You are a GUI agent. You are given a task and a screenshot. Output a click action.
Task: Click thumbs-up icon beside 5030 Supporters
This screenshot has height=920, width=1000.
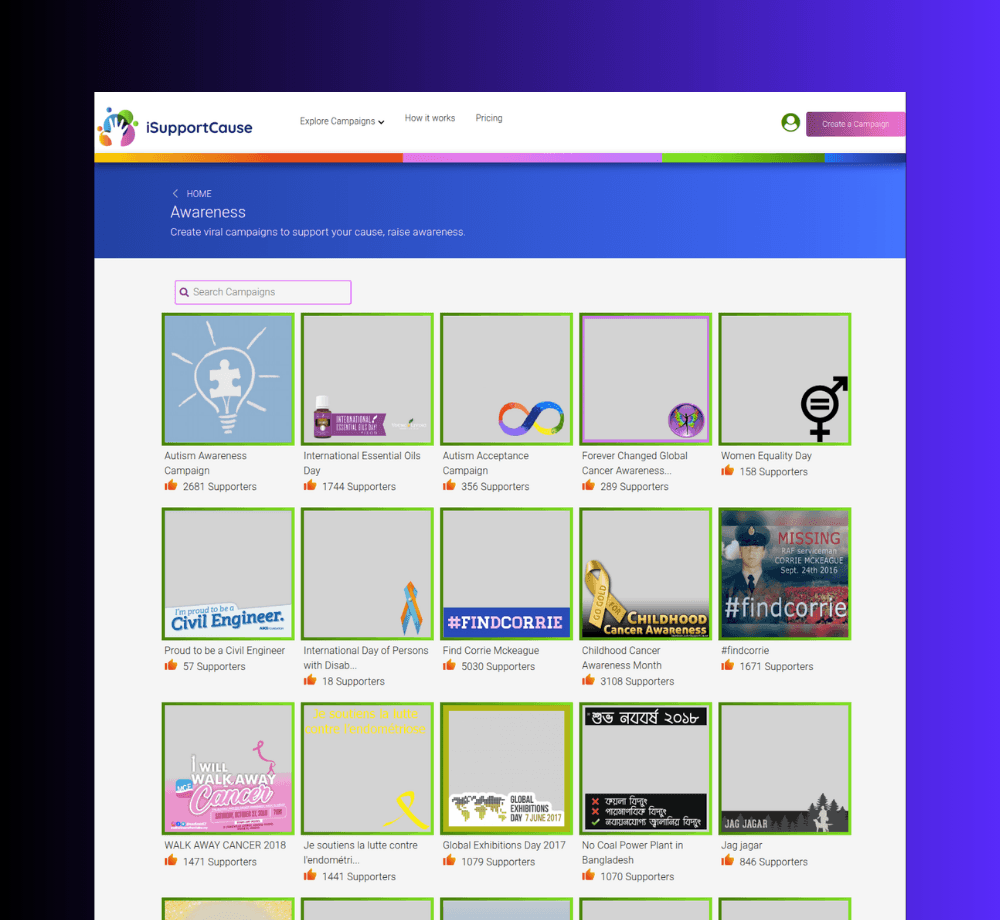point(449,666)
